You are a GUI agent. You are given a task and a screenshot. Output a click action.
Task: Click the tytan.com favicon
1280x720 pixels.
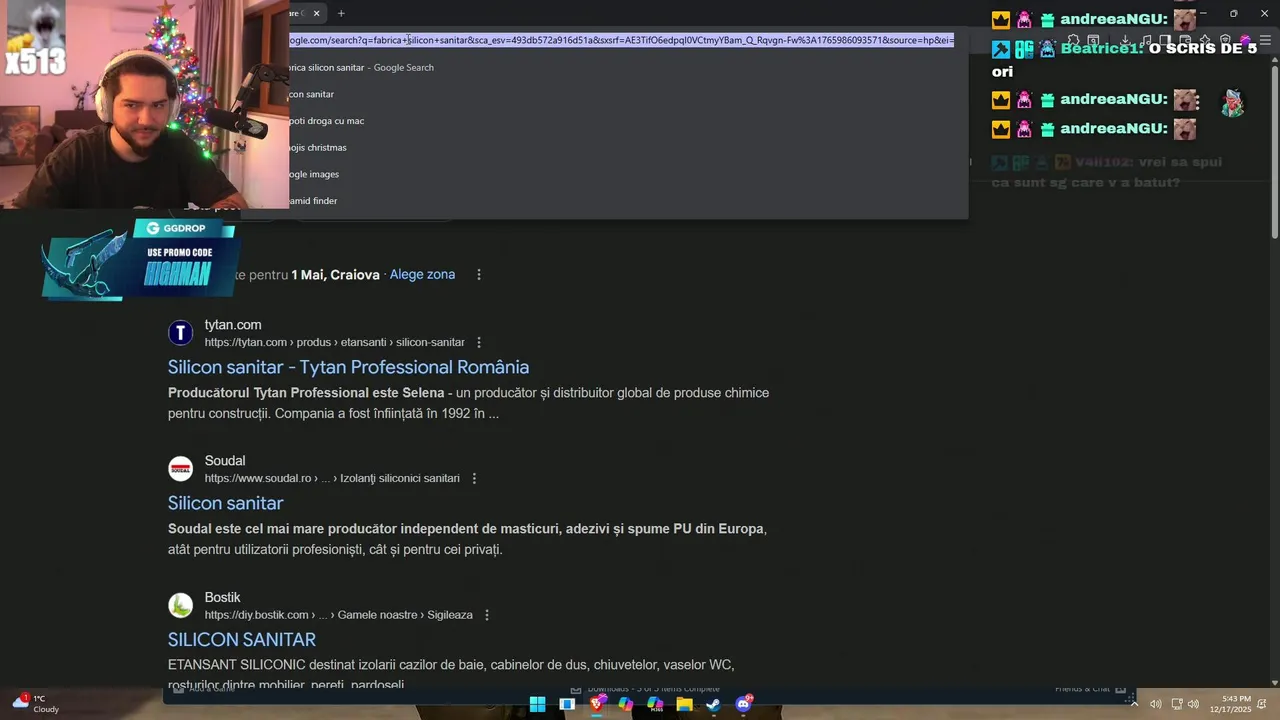[180, 333]
